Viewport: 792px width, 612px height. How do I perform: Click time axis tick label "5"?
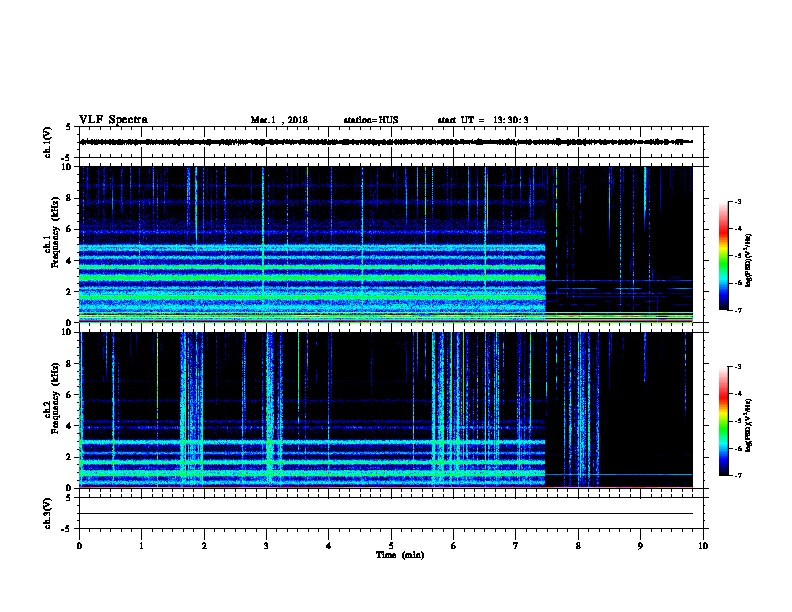click(391, 546)
